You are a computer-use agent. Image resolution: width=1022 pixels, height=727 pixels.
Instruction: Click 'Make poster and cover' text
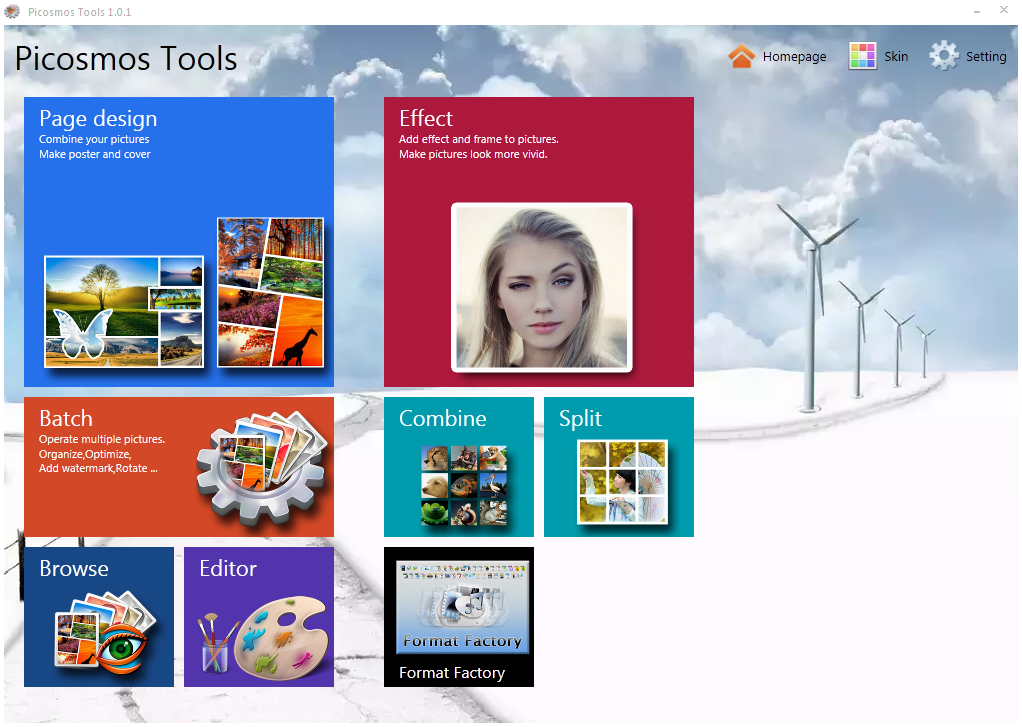pyautogui.click(x=95, y=154)
